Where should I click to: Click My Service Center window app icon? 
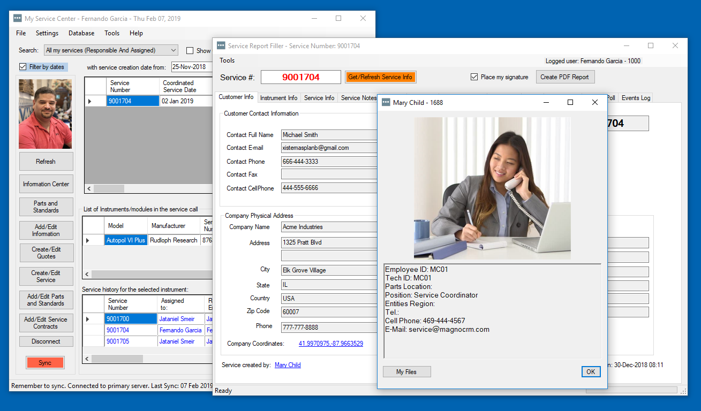coord(17,18)
